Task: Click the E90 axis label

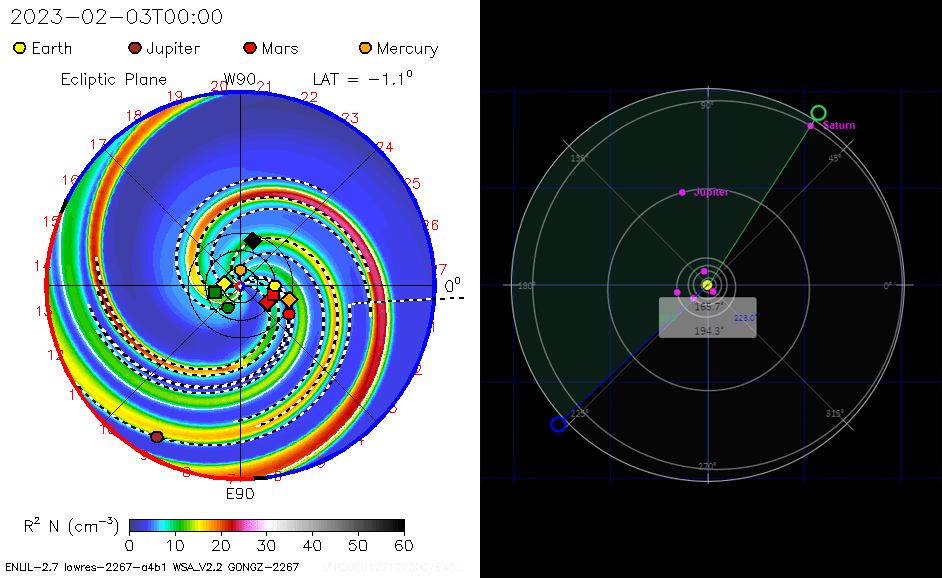Action: pos(240,493)
